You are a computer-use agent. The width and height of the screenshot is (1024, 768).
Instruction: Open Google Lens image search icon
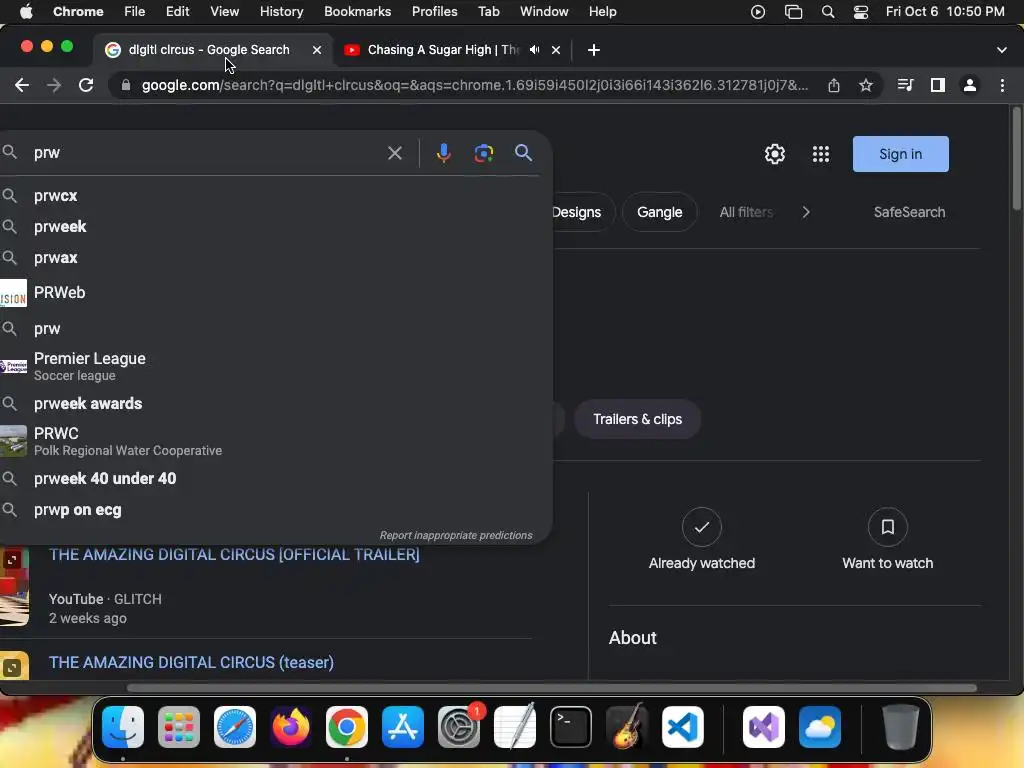(x=483, y=153)
